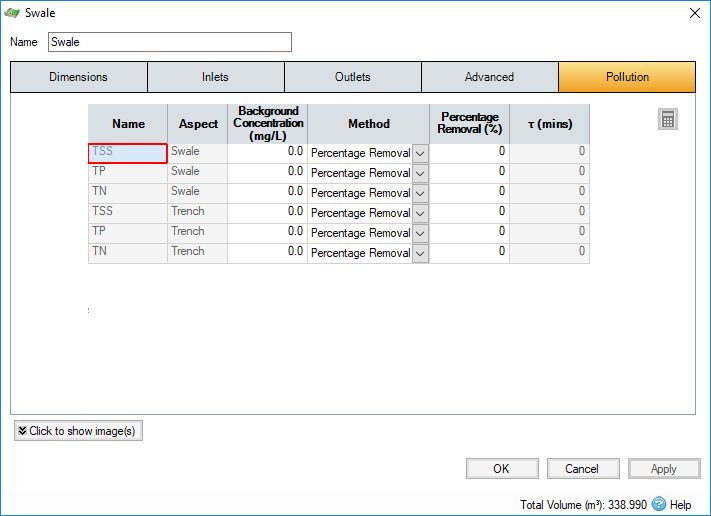
Task: Click the Apply button
Action: click(x=664, y=469)
